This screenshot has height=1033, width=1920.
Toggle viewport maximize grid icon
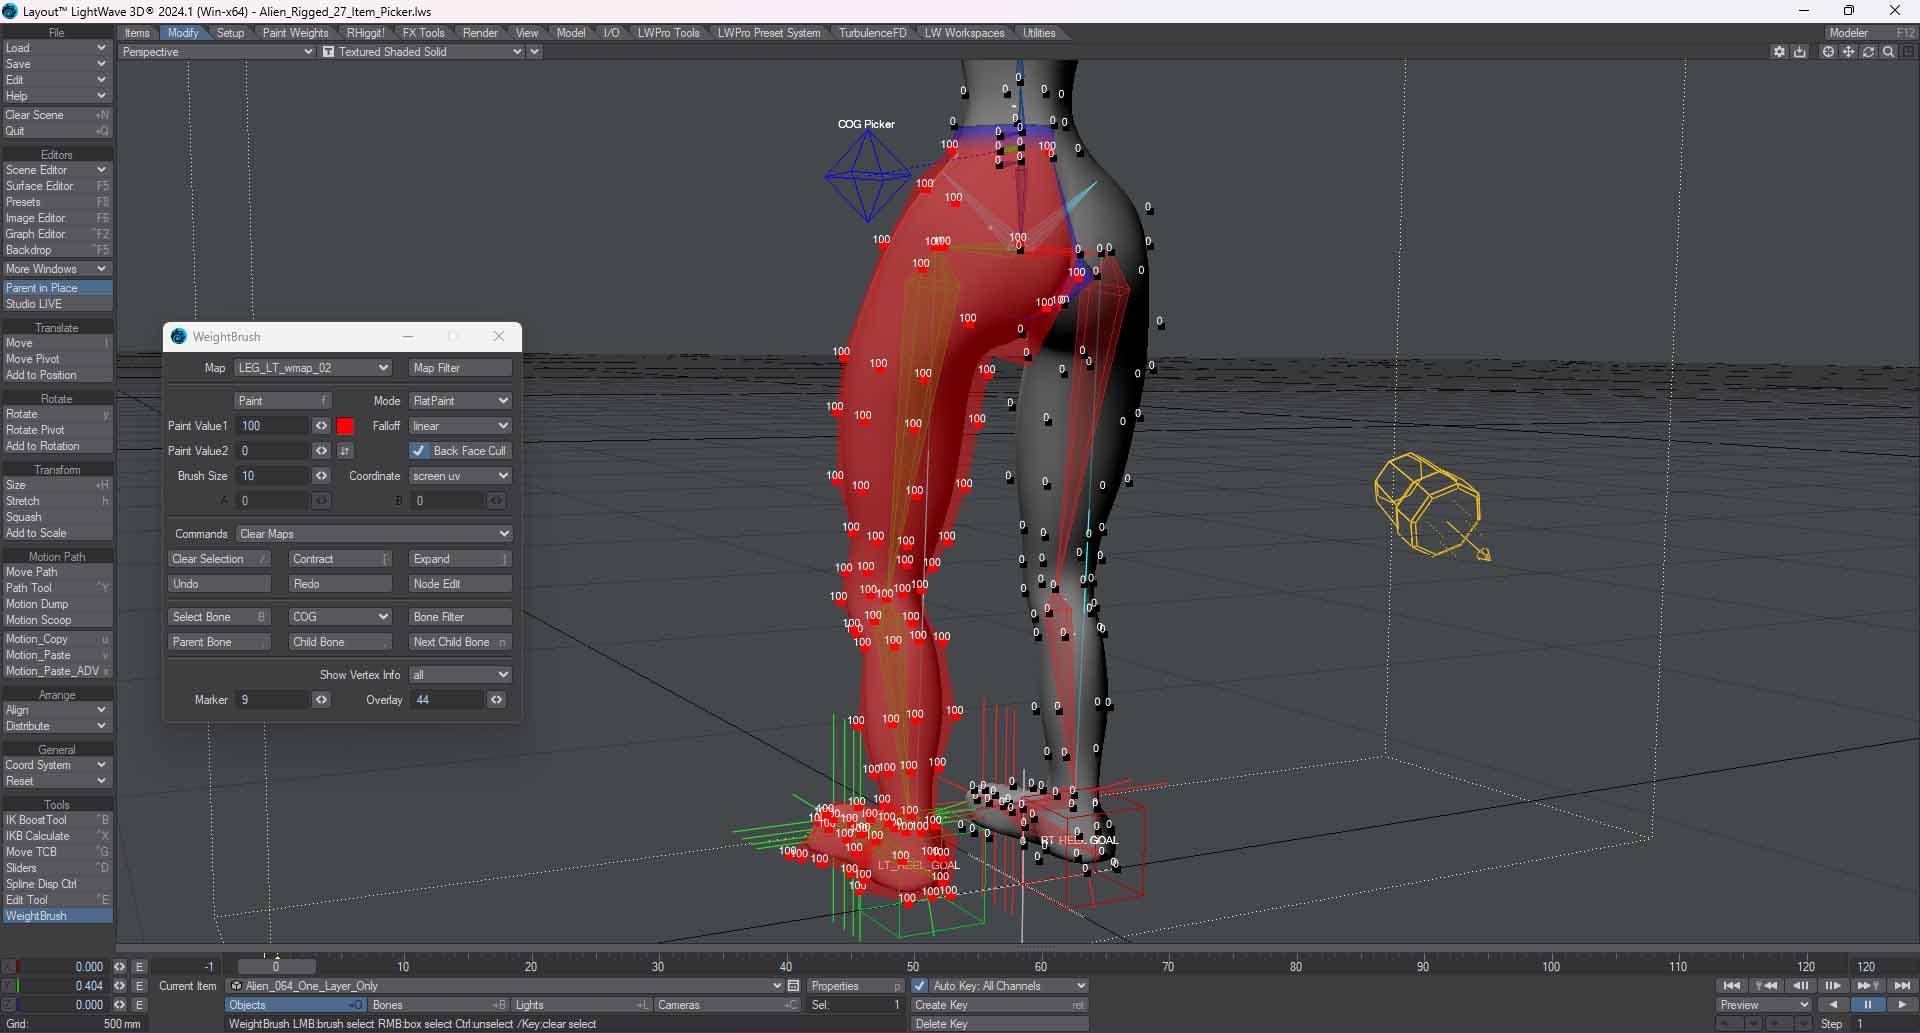[1908, 52]
